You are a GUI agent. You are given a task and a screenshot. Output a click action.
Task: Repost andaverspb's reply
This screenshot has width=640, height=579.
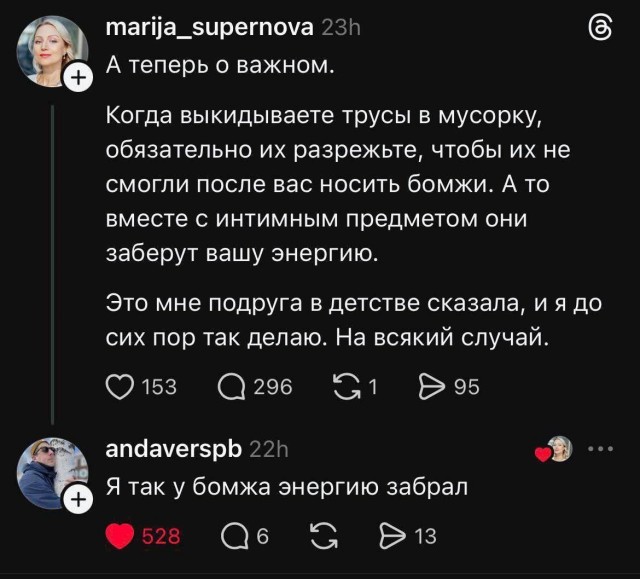(x=325, y=537)
